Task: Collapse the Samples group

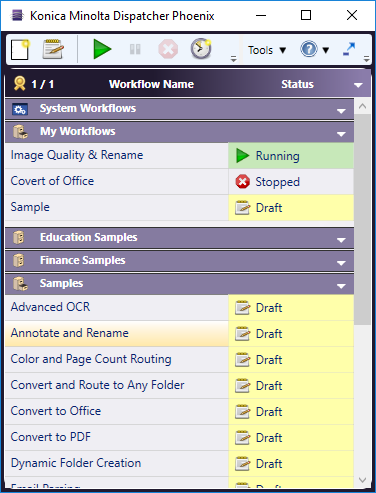Action: (x=341, y=286)
